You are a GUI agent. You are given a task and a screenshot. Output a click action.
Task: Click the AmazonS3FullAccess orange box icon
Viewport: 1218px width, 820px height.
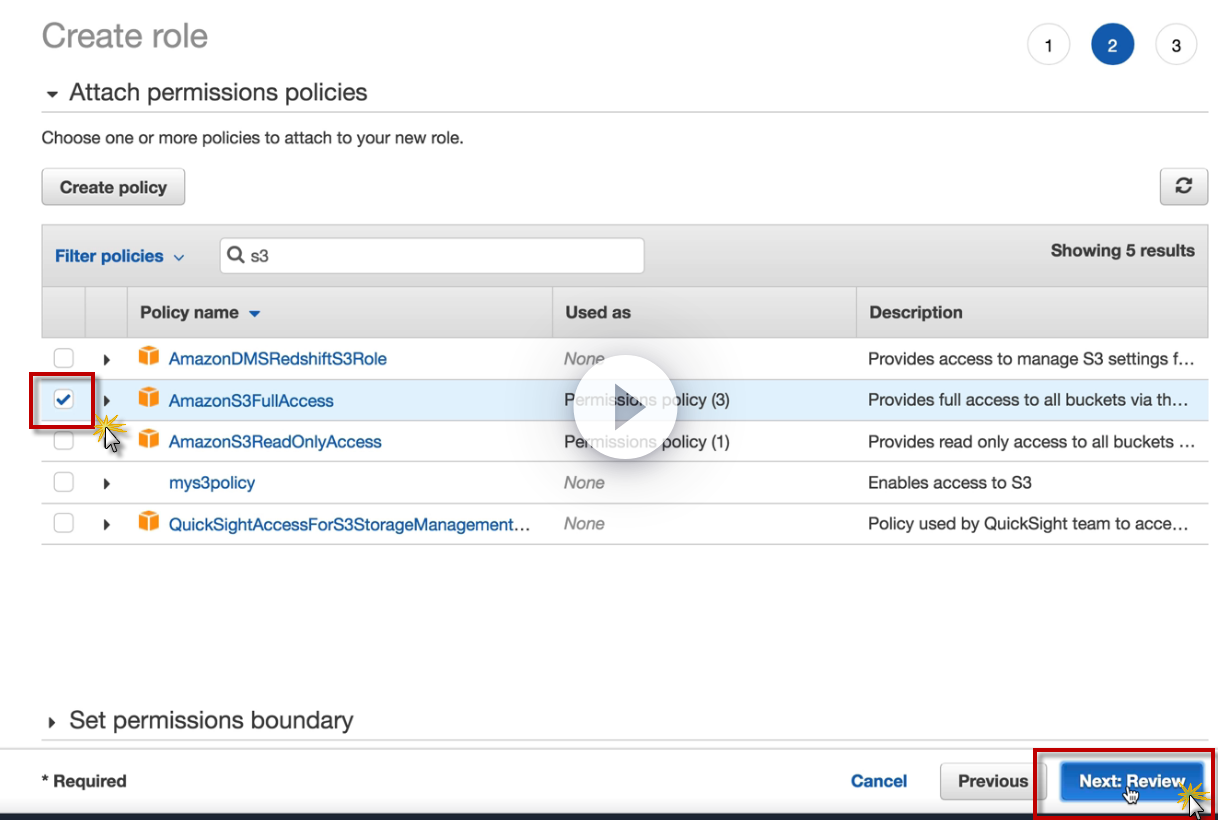[x=149, y=398]
